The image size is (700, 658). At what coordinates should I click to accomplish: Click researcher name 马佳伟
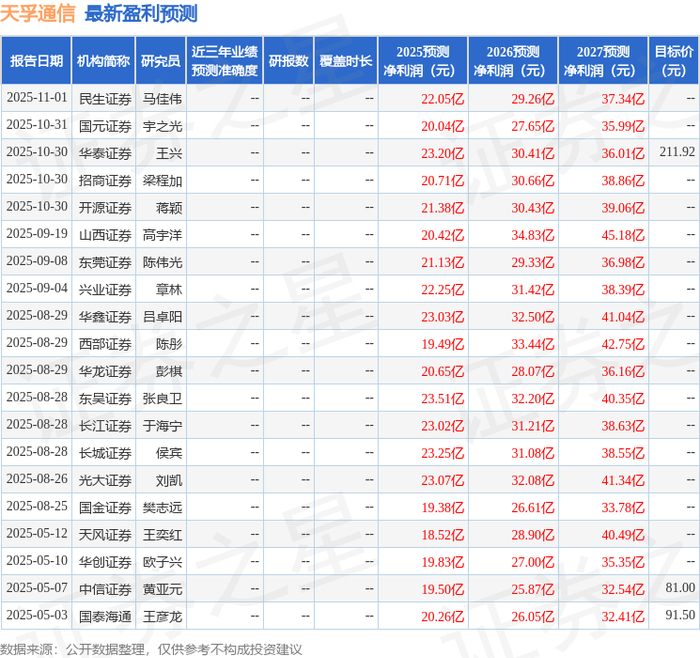162,99
